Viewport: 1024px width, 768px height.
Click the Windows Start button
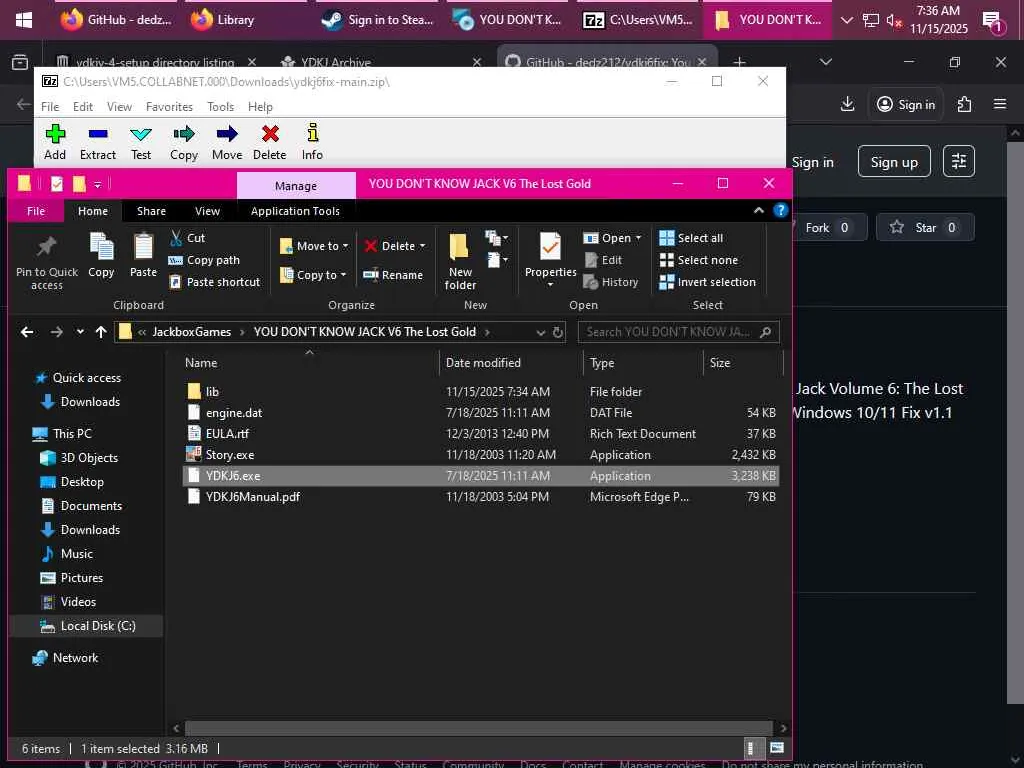point(24,20)
